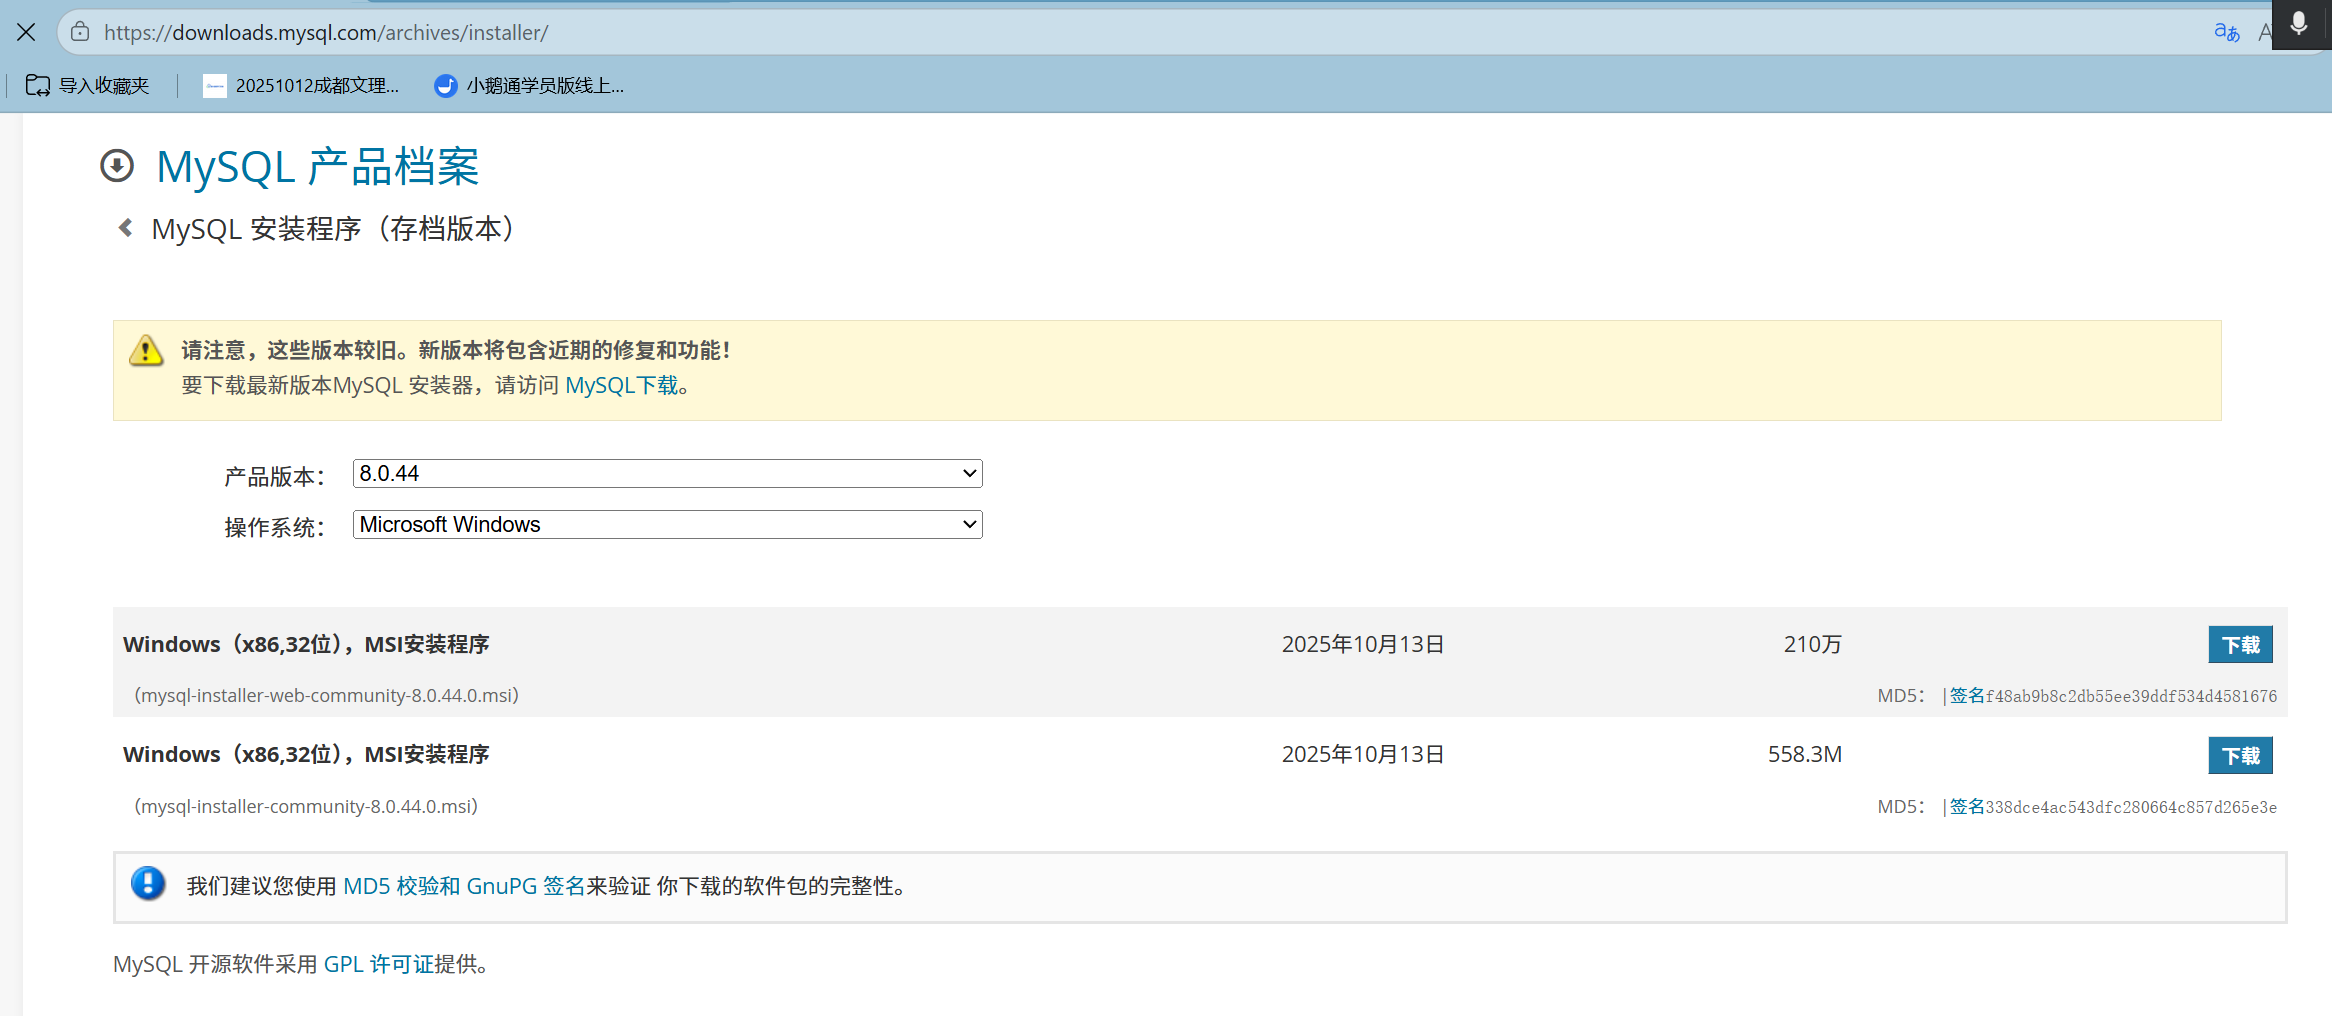
Task: Open the 产品版本 dropdown showing 8.0.44
Action: [x=667, y=474]
